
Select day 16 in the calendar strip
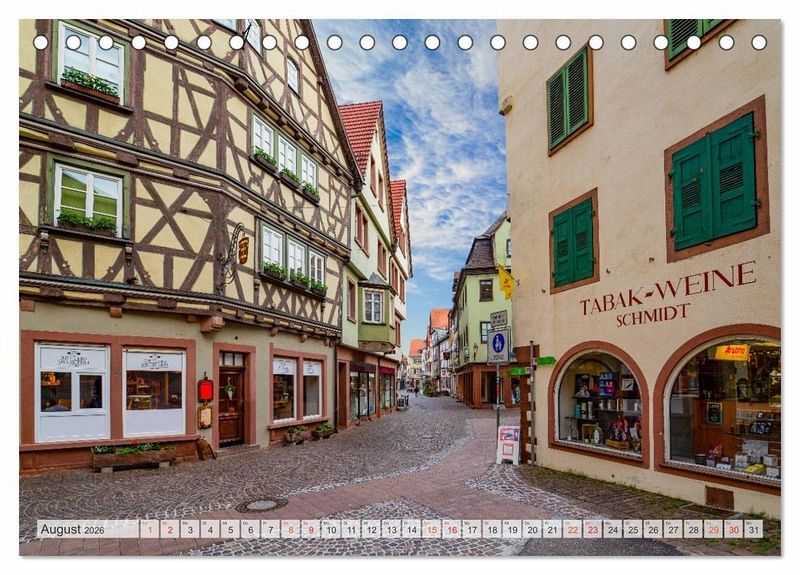(452, 529)
